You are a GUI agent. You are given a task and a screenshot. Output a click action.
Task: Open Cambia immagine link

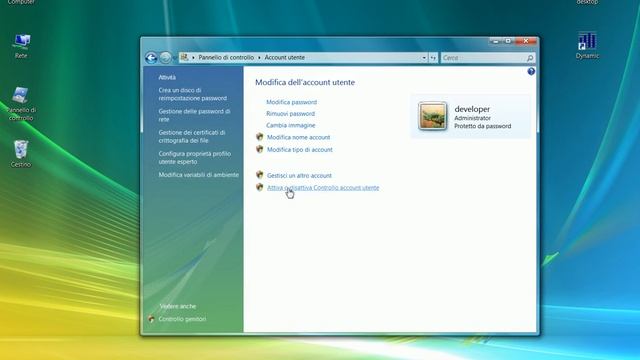coord(291,125)
